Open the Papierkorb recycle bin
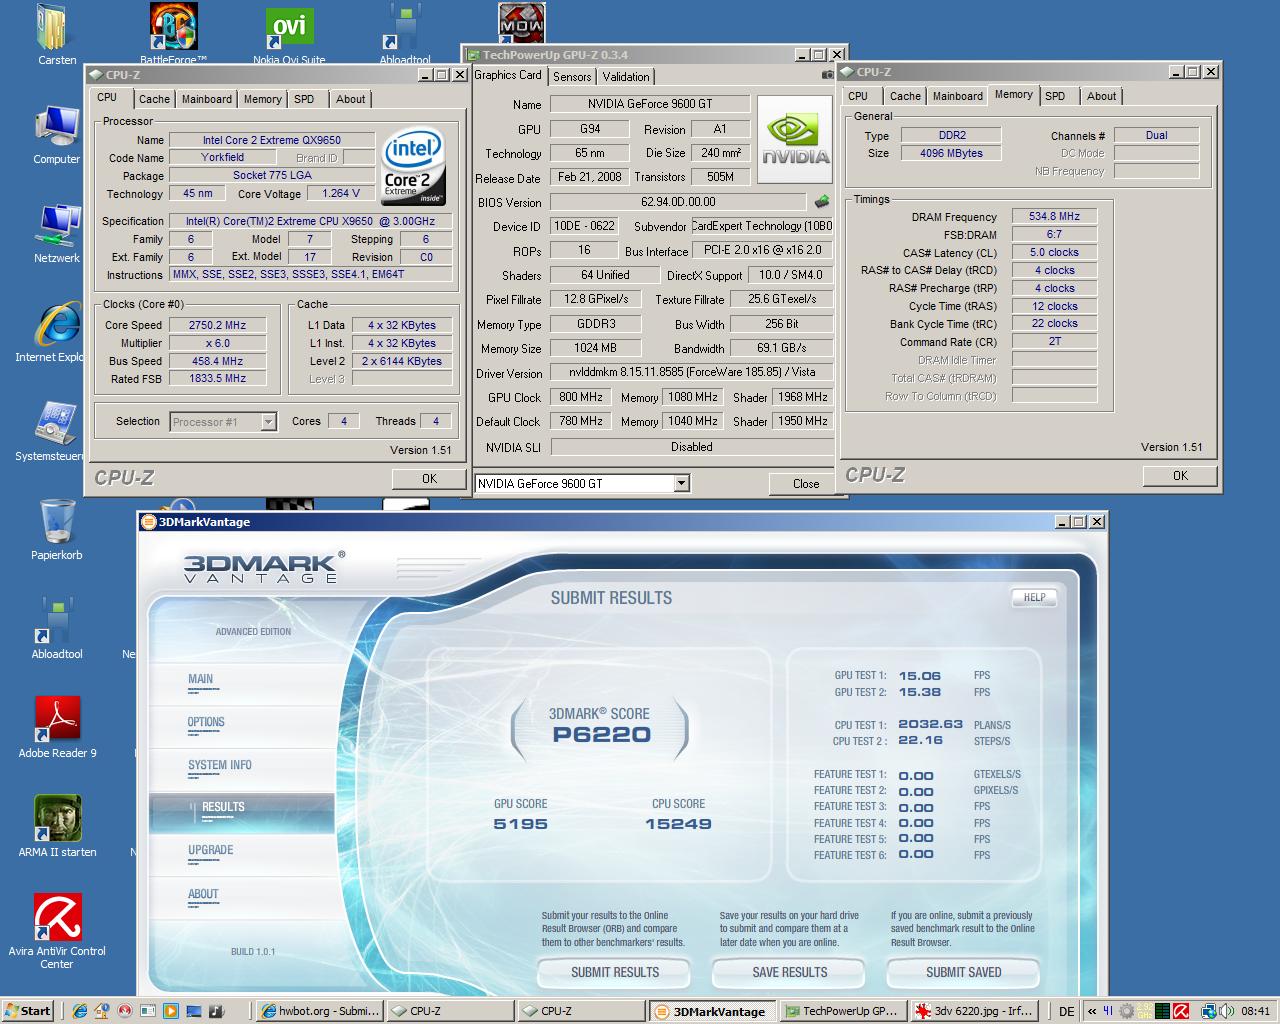 56,530
